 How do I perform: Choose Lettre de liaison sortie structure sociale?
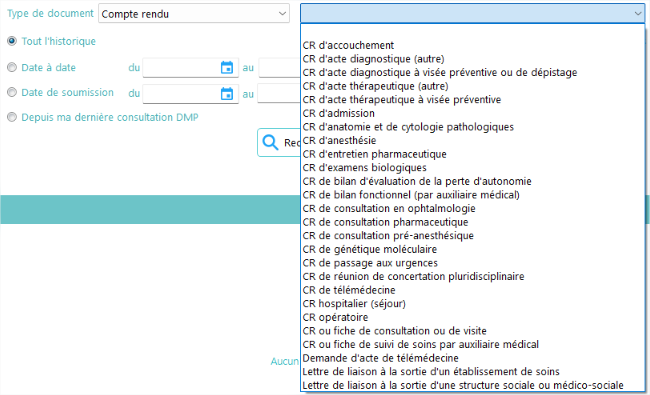(x=473, y=385)
